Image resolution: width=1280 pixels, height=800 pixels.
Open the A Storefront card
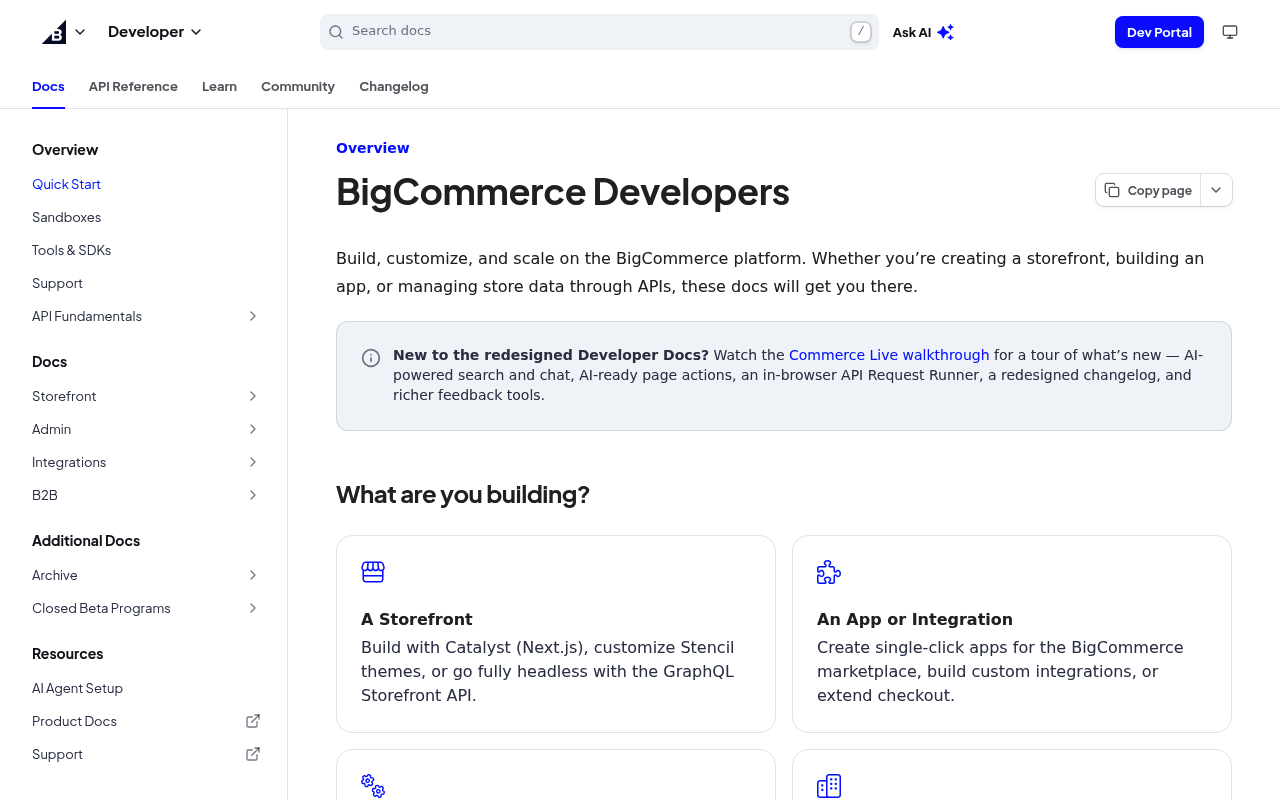click(556, 634)
